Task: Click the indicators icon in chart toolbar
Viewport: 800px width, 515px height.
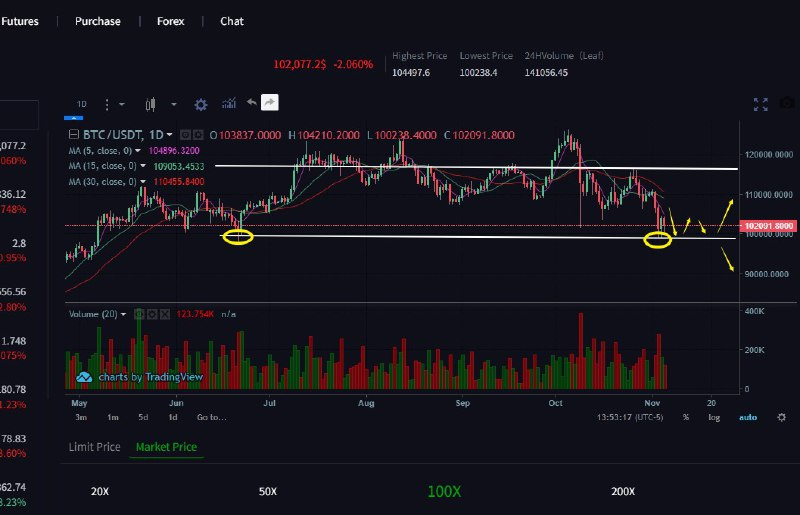Action: coord(227,103)
